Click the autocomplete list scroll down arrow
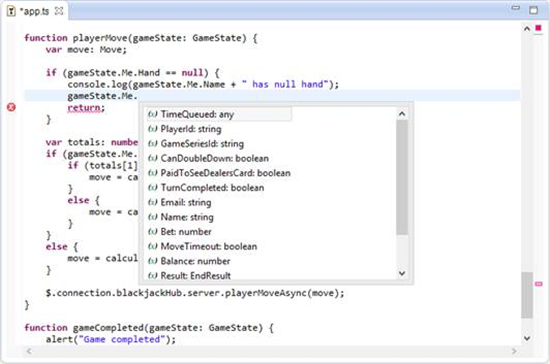This screenshot has width=550, height=364. pos(402,273)
